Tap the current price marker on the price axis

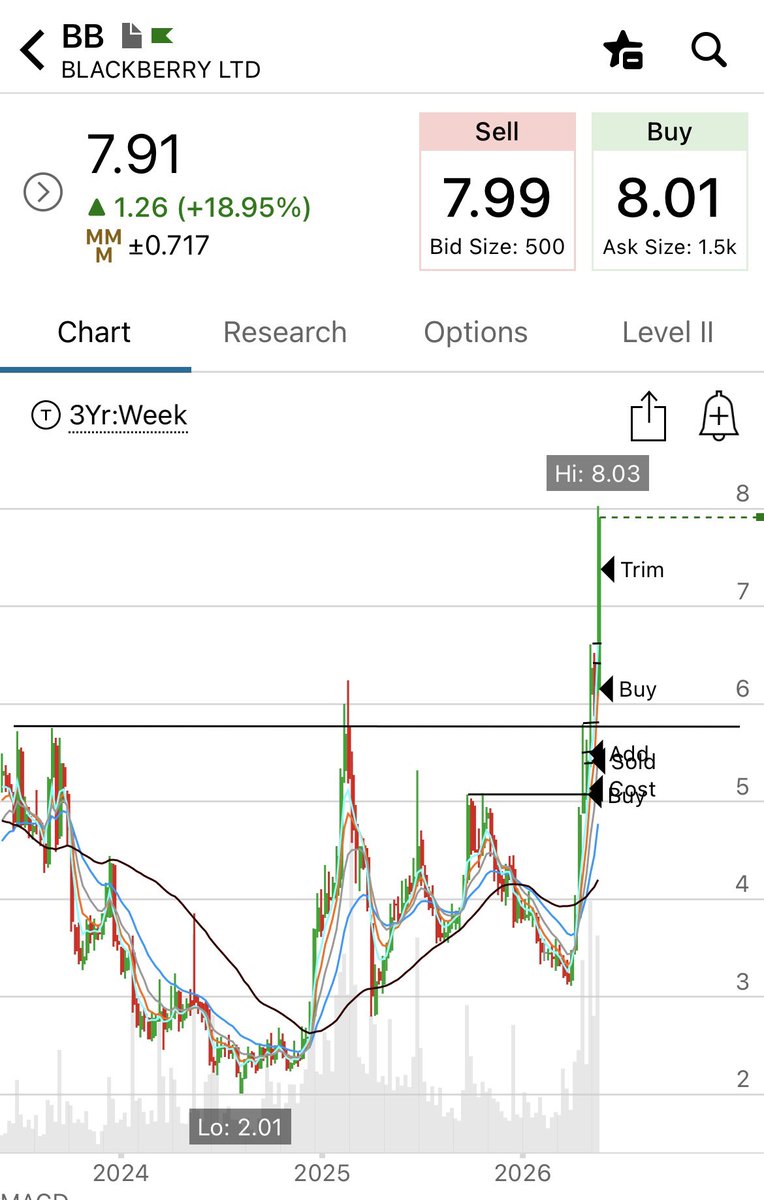(x=758, y=517)
